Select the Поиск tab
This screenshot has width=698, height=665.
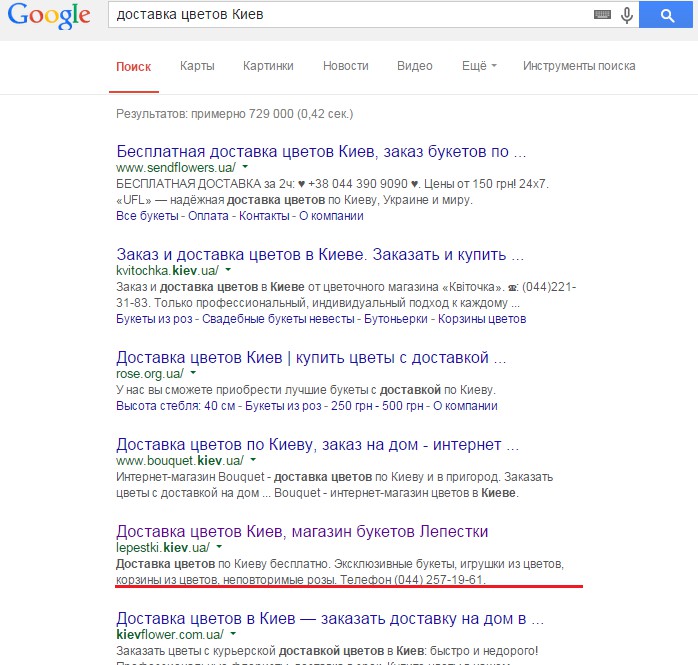pos(134,66)
